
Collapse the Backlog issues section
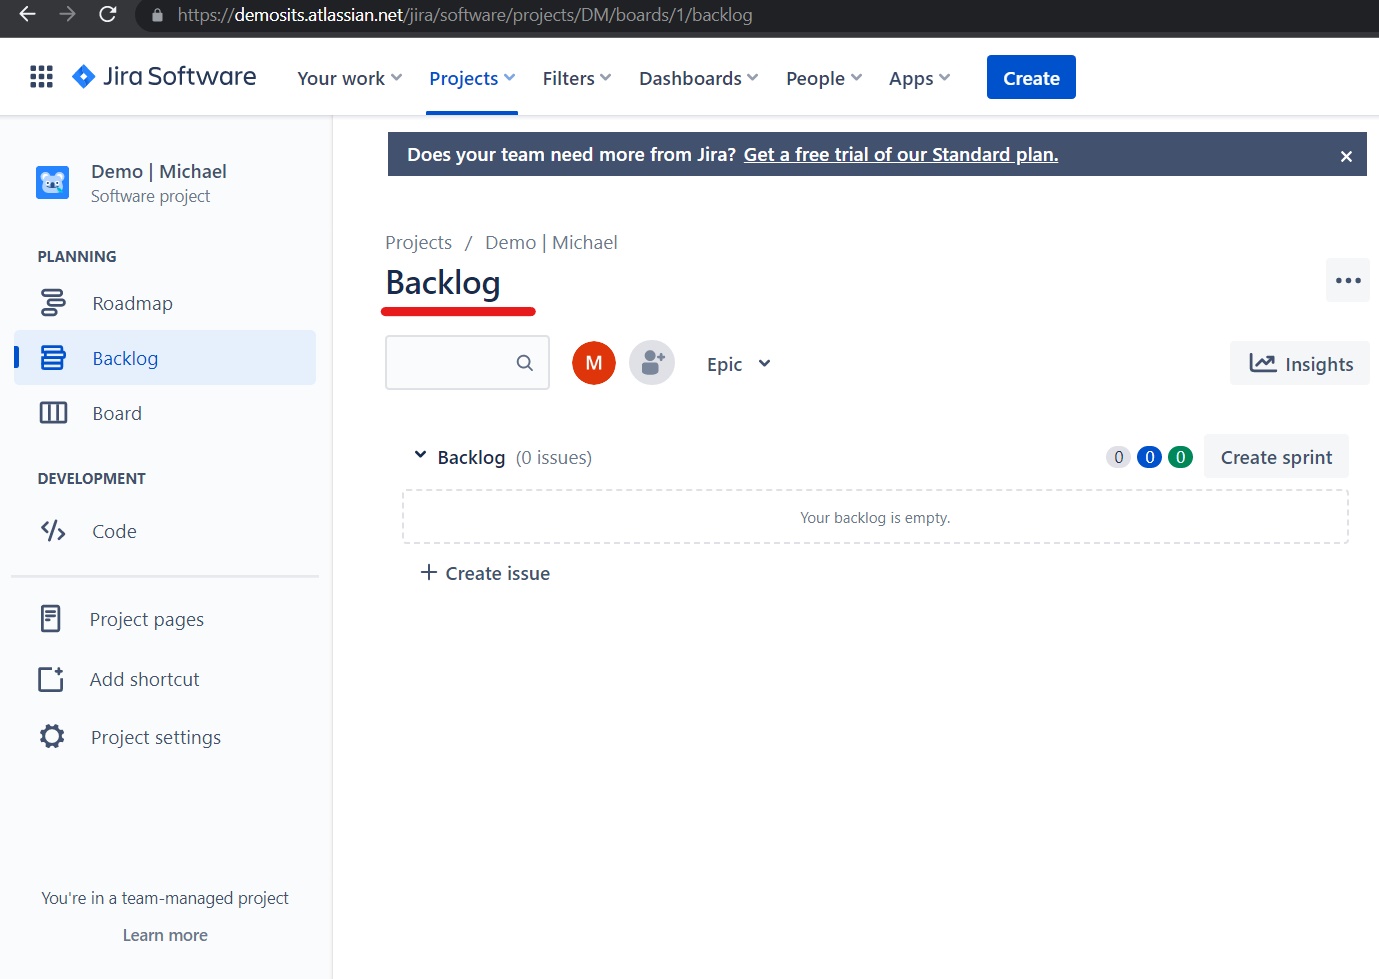(x=420, y=456)
